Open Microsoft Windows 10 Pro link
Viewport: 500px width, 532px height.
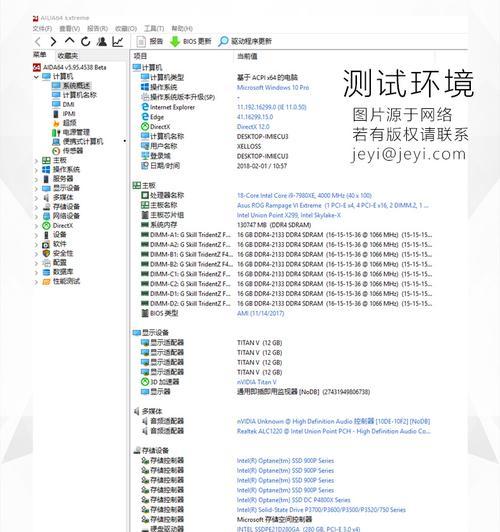[x=273, y=88]
